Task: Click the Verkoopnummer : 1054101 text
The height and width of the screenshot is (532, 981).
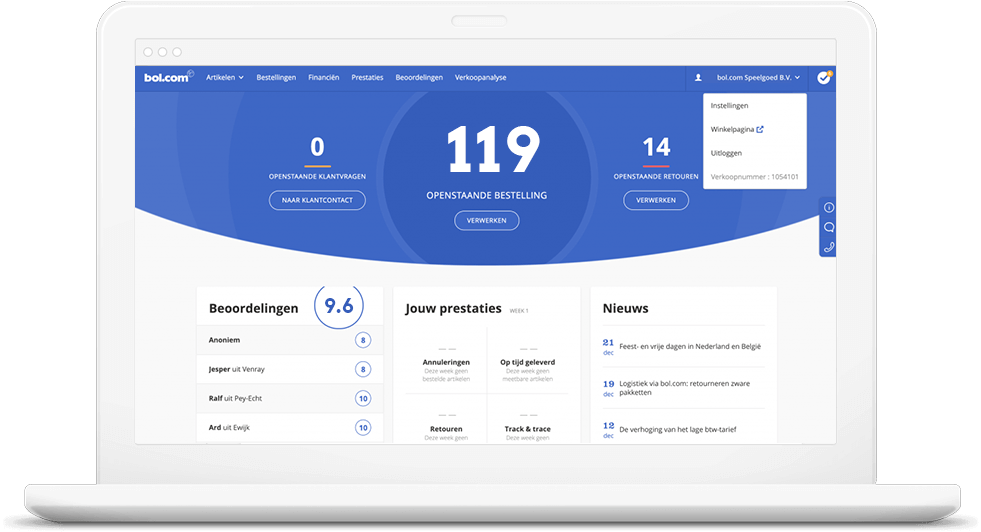Action: (x=755, y=177)
